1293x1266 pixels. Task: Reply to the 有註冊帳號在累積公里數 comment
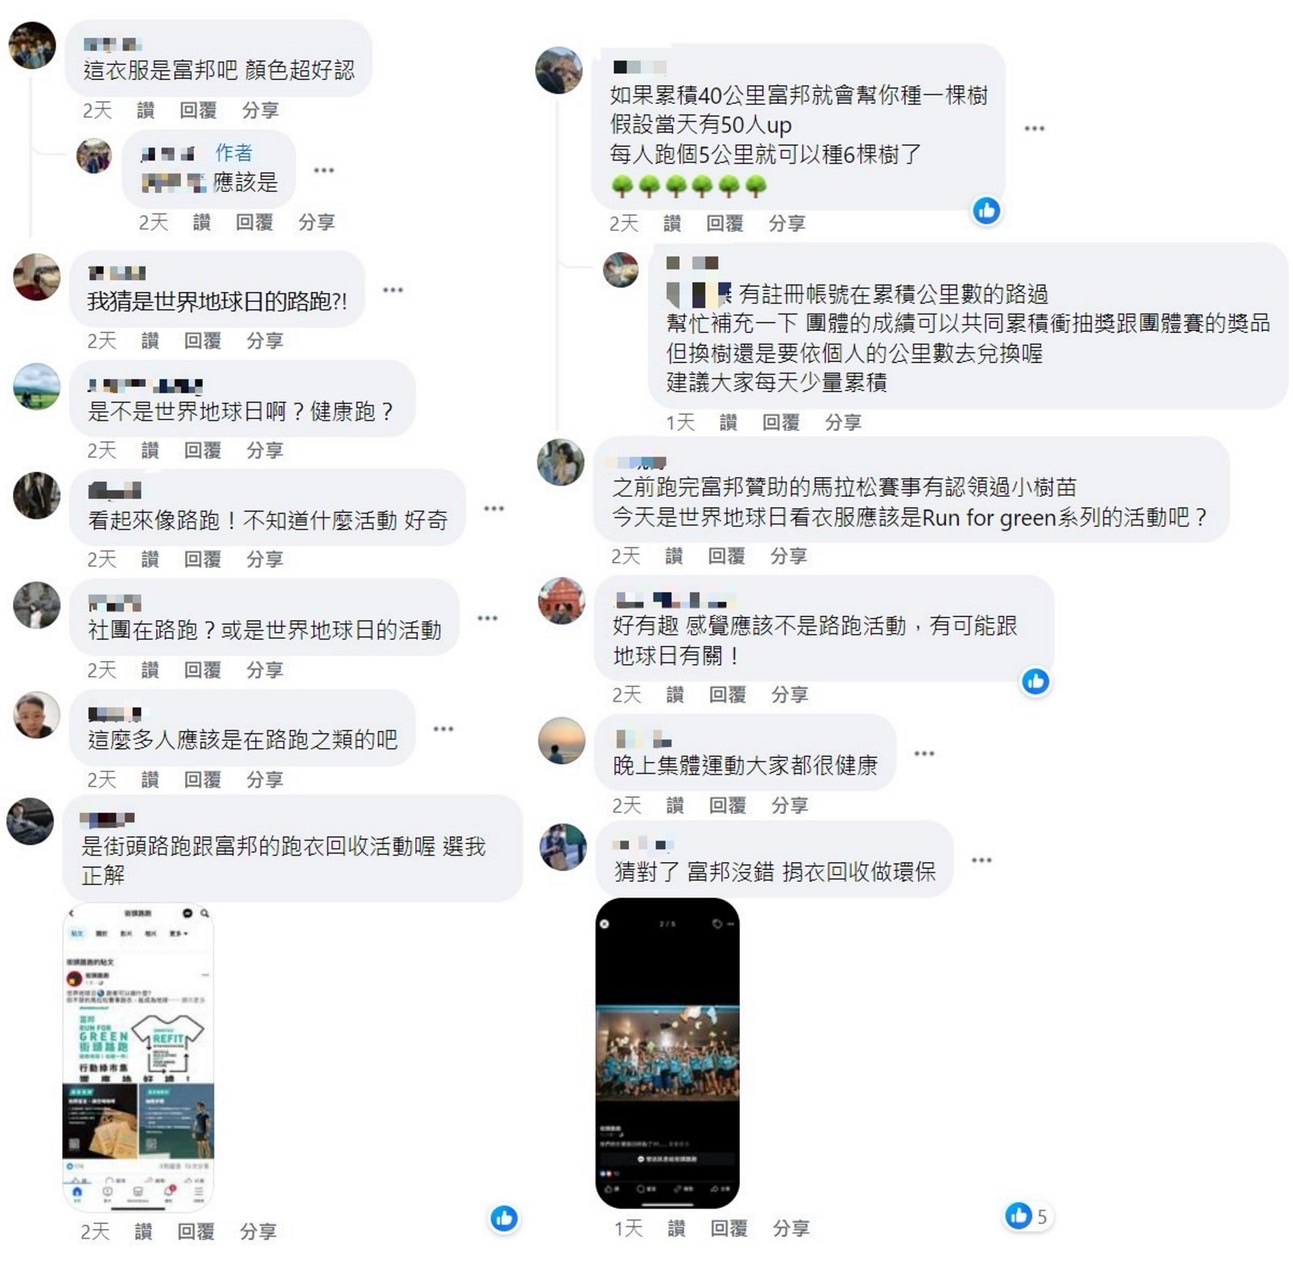coord(781,422)
